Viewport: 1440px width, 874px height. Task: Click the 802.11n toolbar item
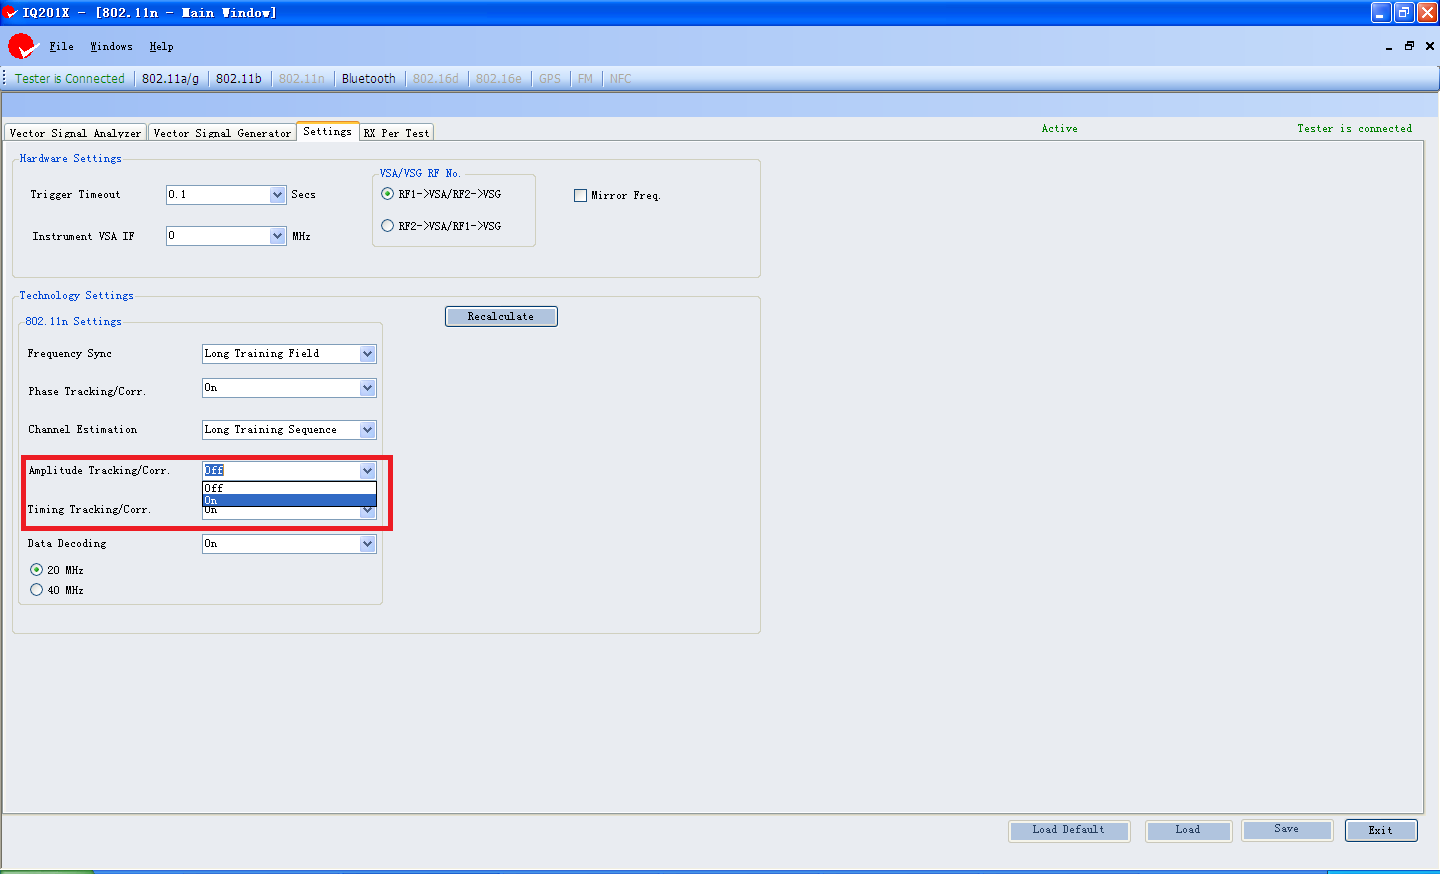pos(302,78)
